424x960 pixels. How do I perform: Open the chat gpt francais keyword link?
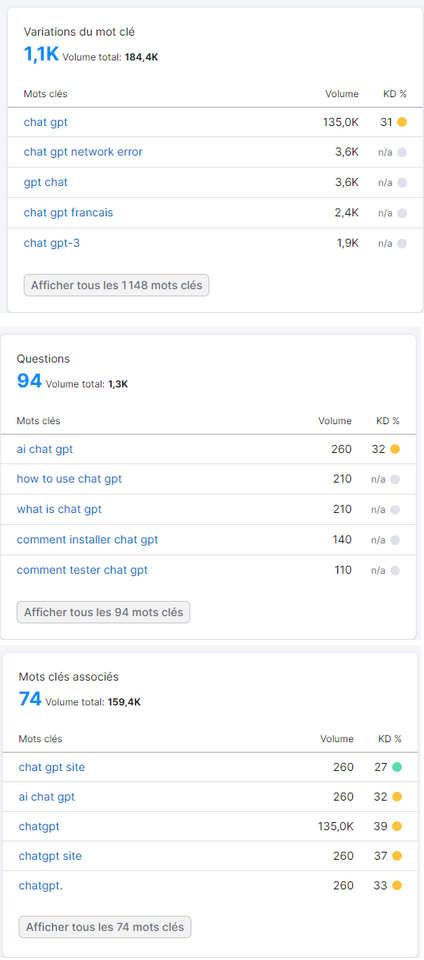69,212
